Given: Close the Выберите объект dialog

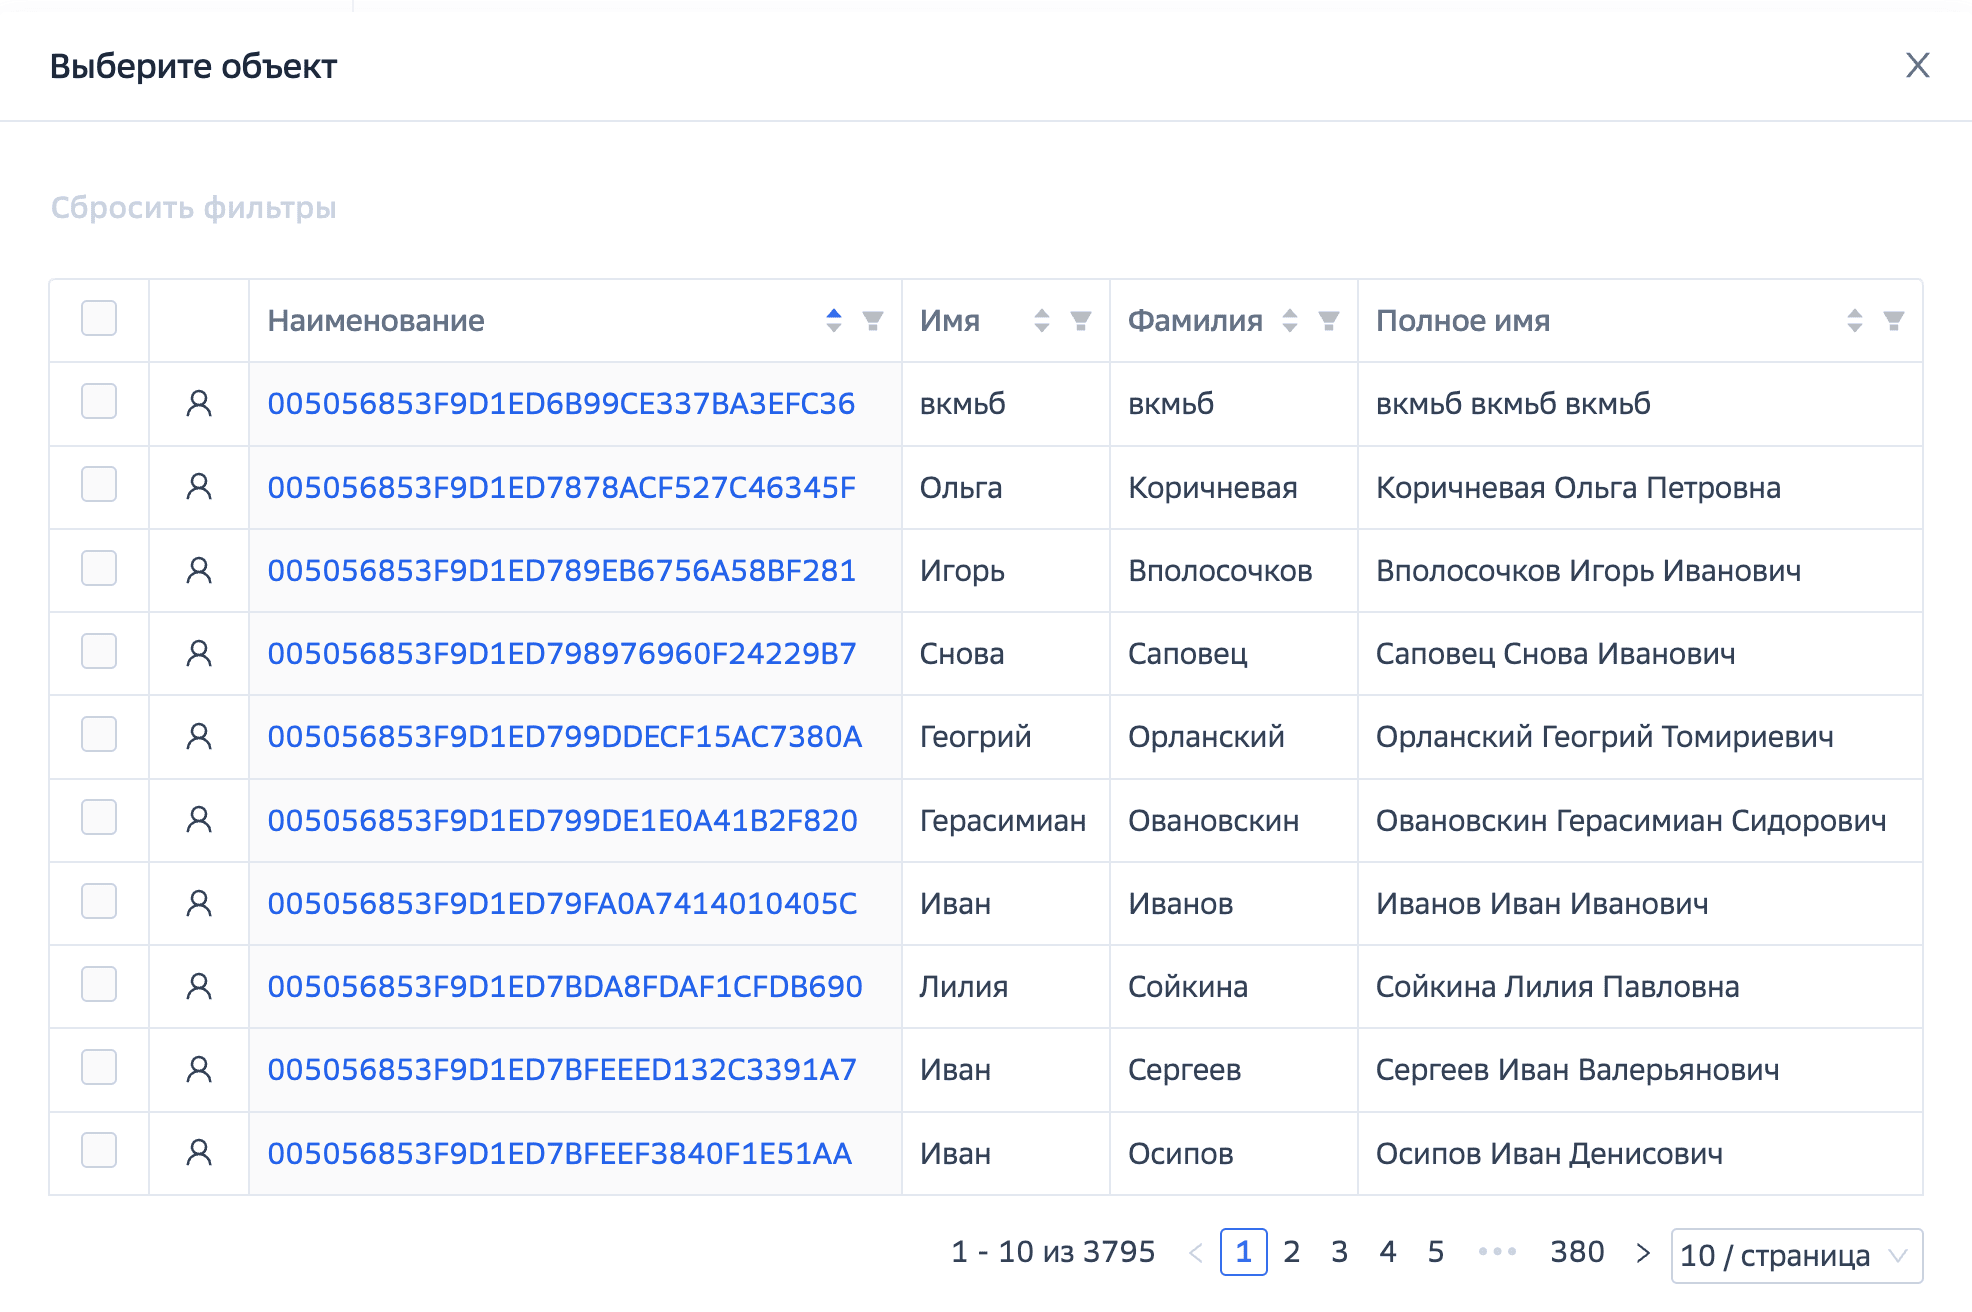Looking at the screenshot, I should pyautogui.click(x=1917, y=66).
